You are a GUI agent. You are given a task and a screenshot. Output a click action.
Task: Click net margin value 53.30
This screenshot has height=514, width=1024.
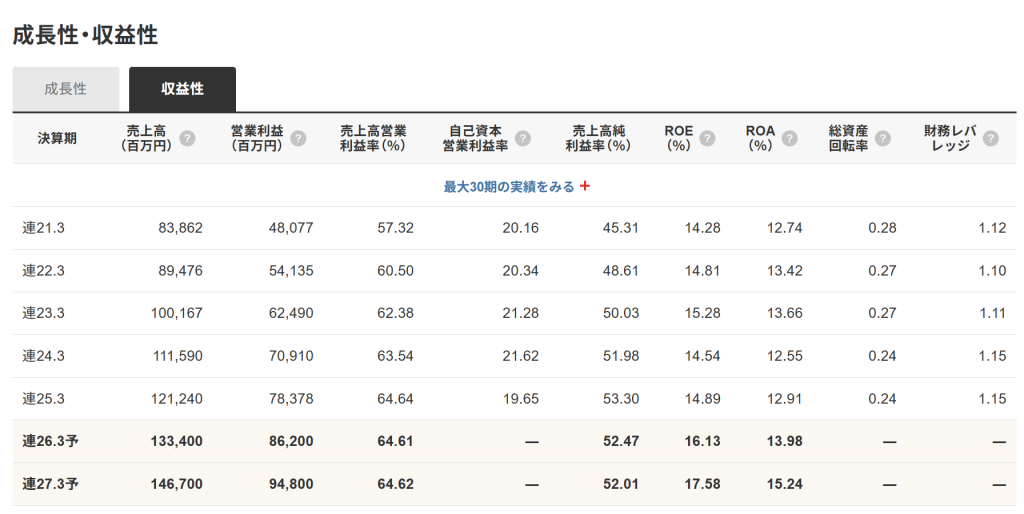[x=621, y=398]
